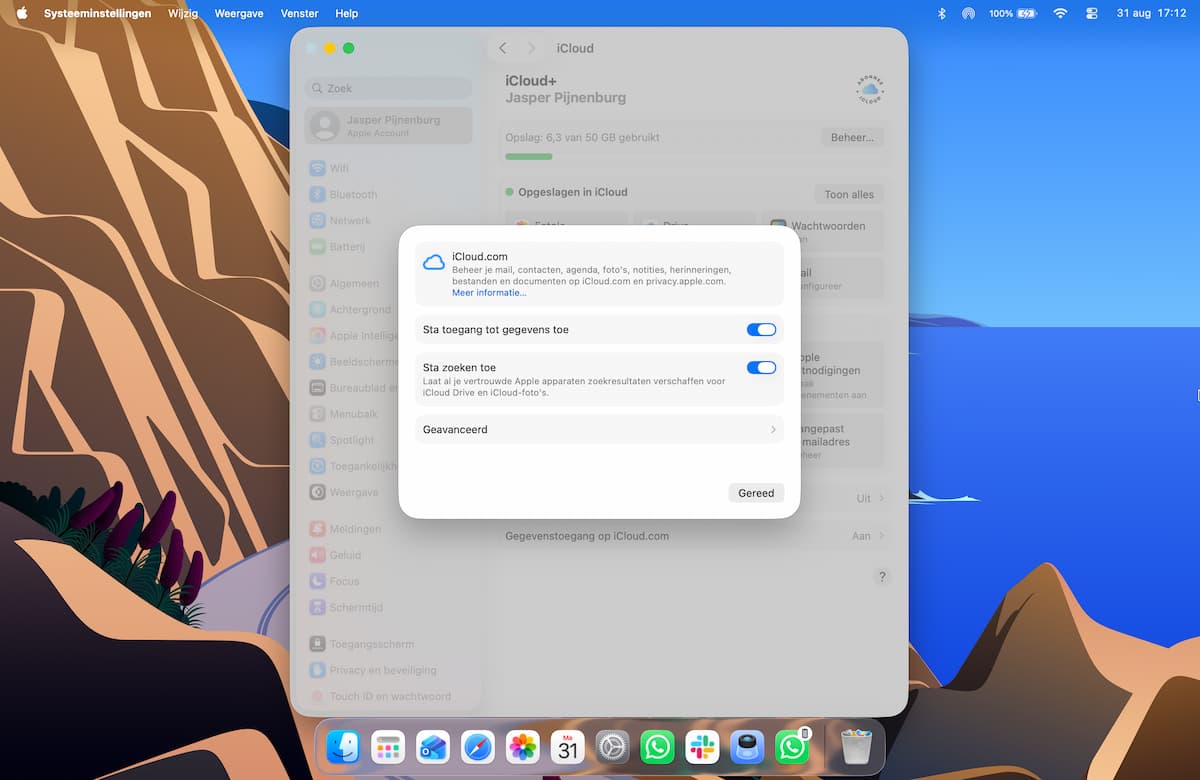The width and height of the screenshot is (1200, 780).
Task: Click the AirPlay hotspot icon in menu bar
Action: tap(968, 14)
